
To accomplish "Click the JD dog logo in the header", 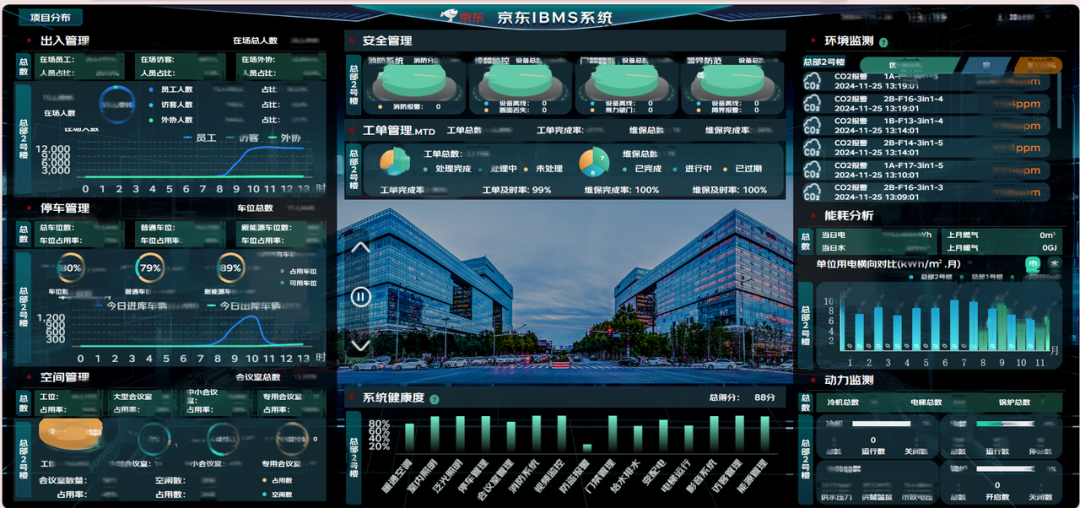I will 450,15.
